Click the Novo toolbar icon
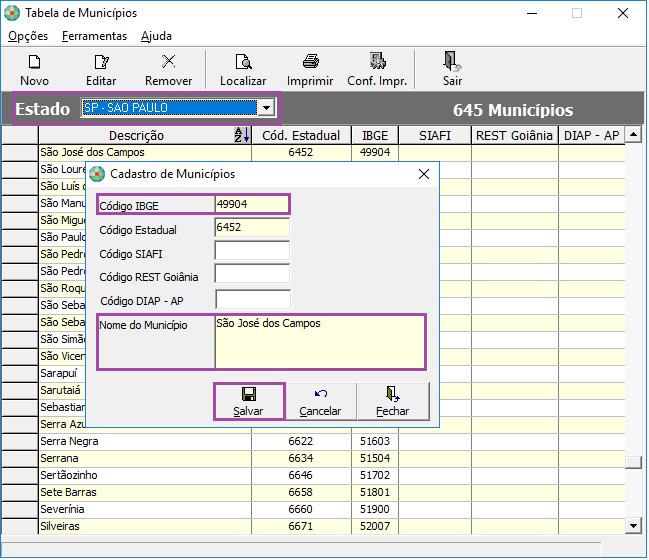This screenshot has height=560, width=649. click(x=34, y=63)
